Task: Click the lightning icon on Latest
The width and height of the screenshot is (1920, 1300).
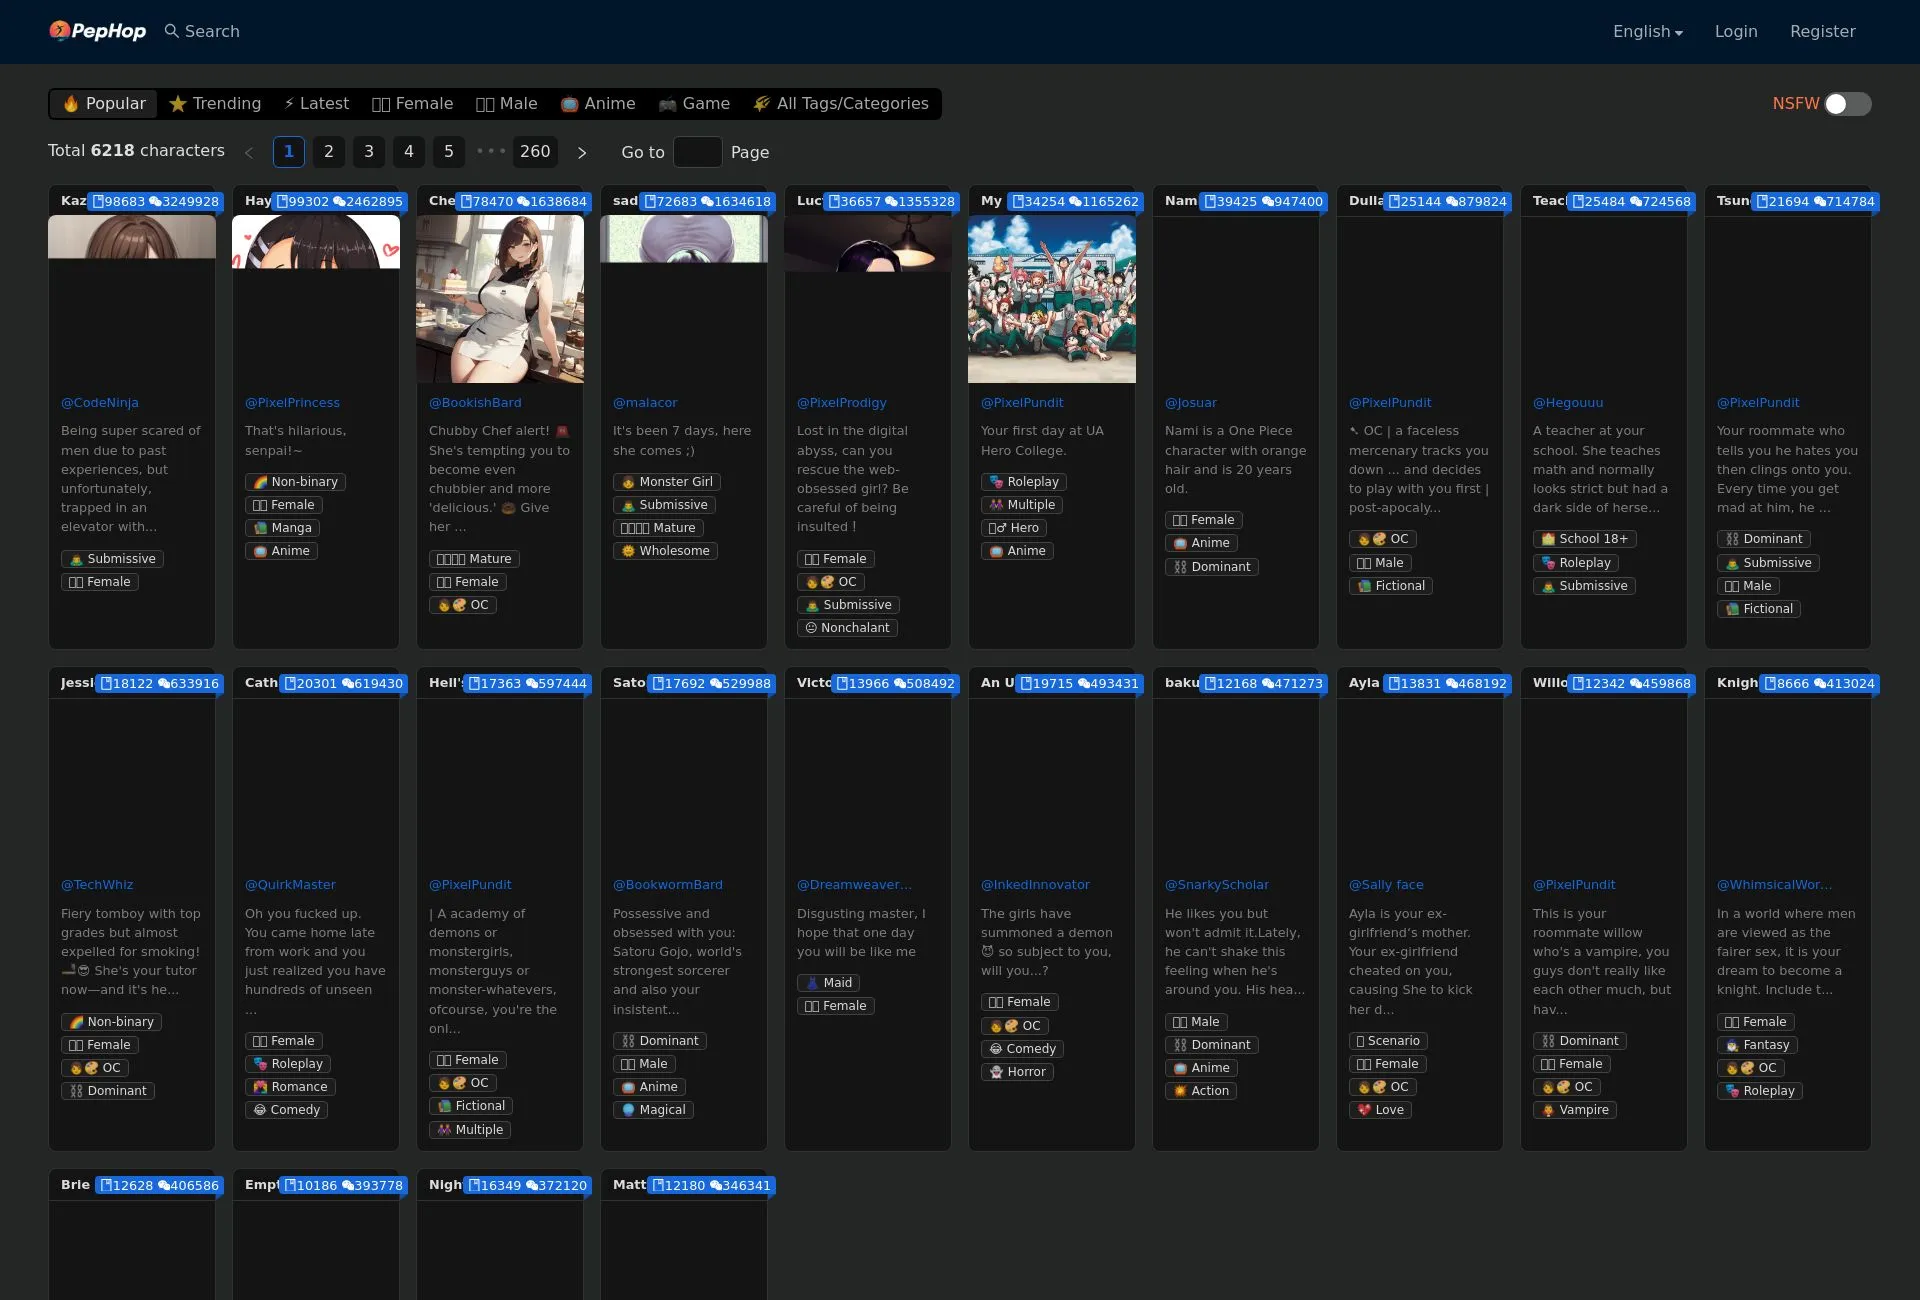Action: [x=289, y=104]
